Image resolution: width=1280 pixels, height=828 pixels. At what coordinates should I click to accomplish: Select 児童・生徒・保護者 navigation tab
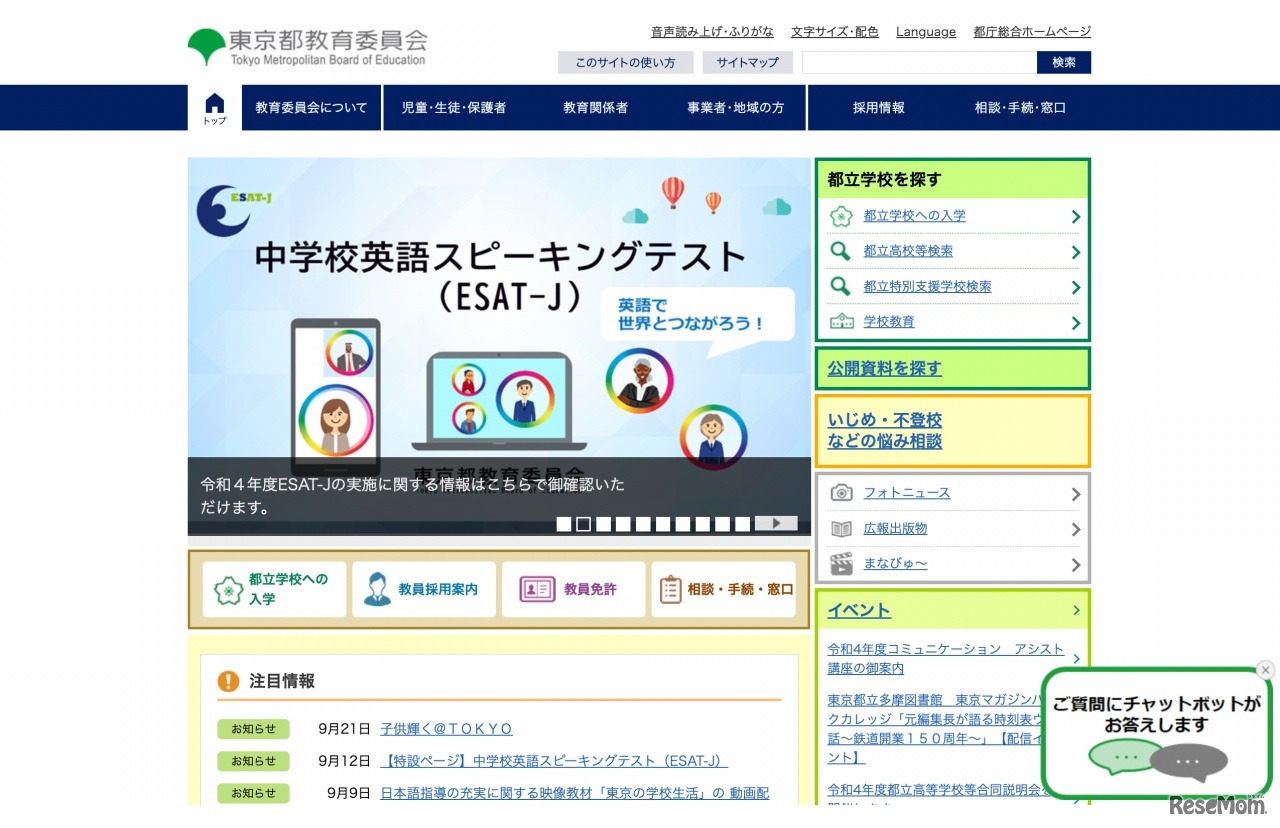click(x=453, y=108)
